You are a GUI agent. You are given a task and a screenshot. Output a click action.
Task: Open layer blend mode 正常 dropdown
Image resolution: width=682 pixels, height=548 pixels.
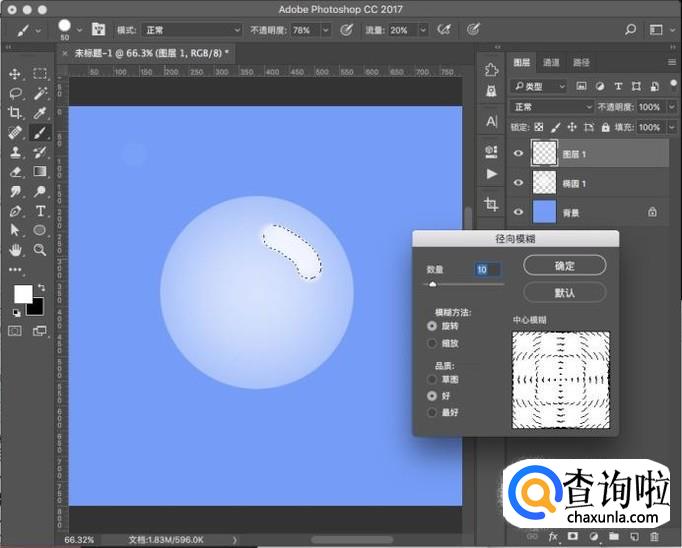pyautogui.click(x=551, y=107)
